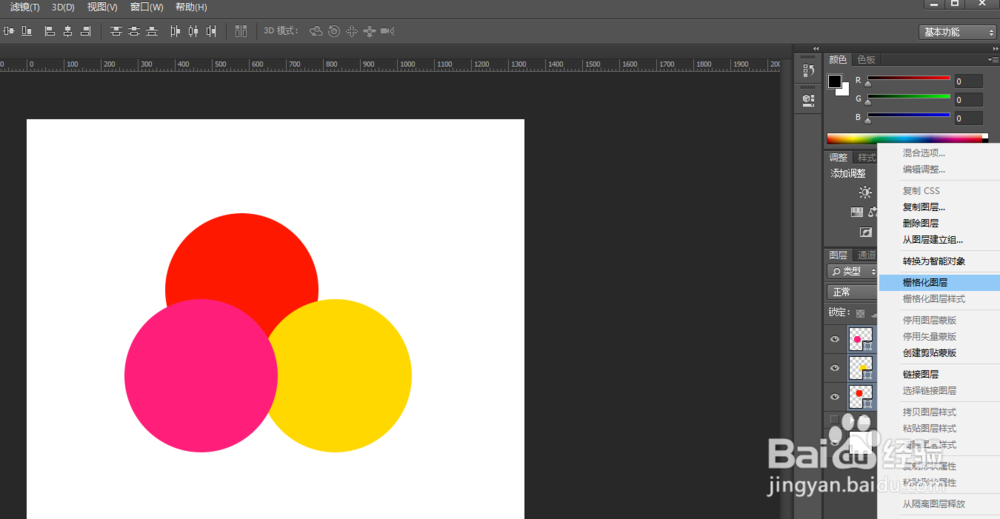Click align horizontal centers icon
Image resolution: width=1000 pixels, height=519 pixels.
[68, 31]
